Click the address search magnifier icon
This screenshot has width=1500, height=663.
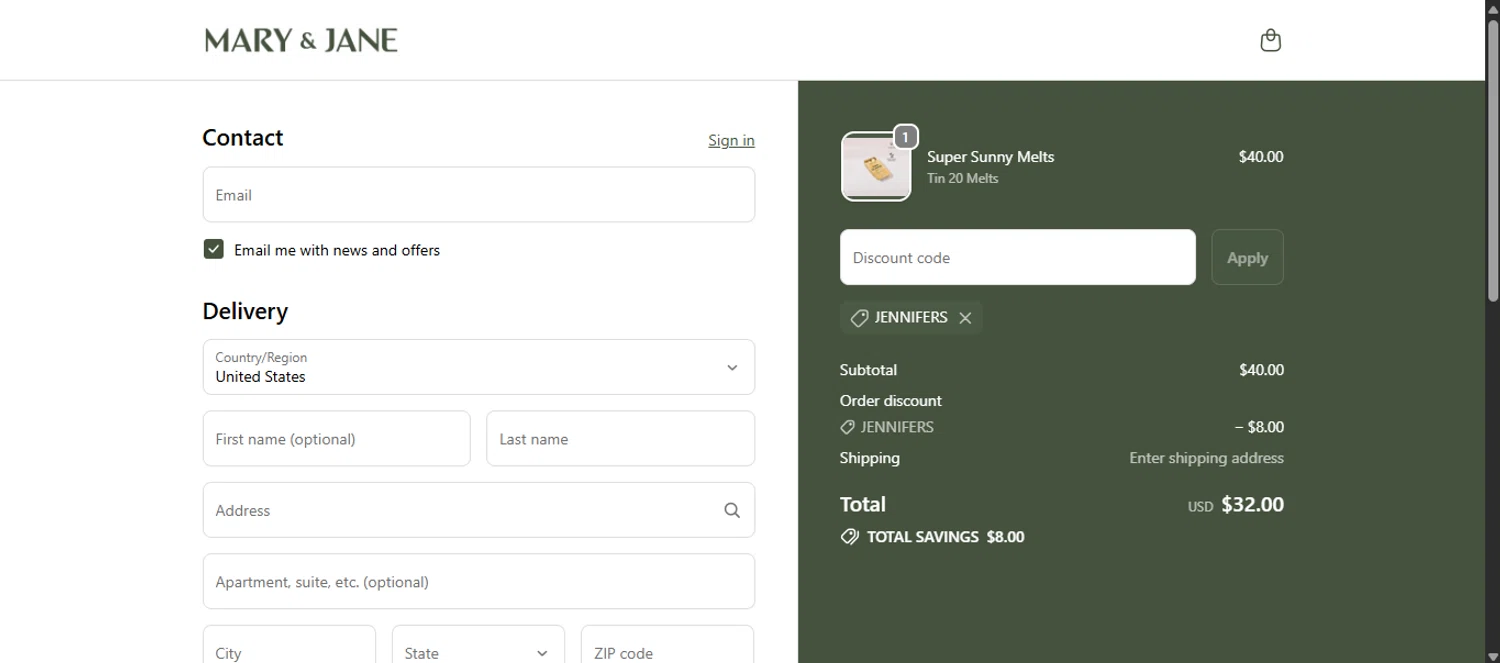(x=732, y=510)
